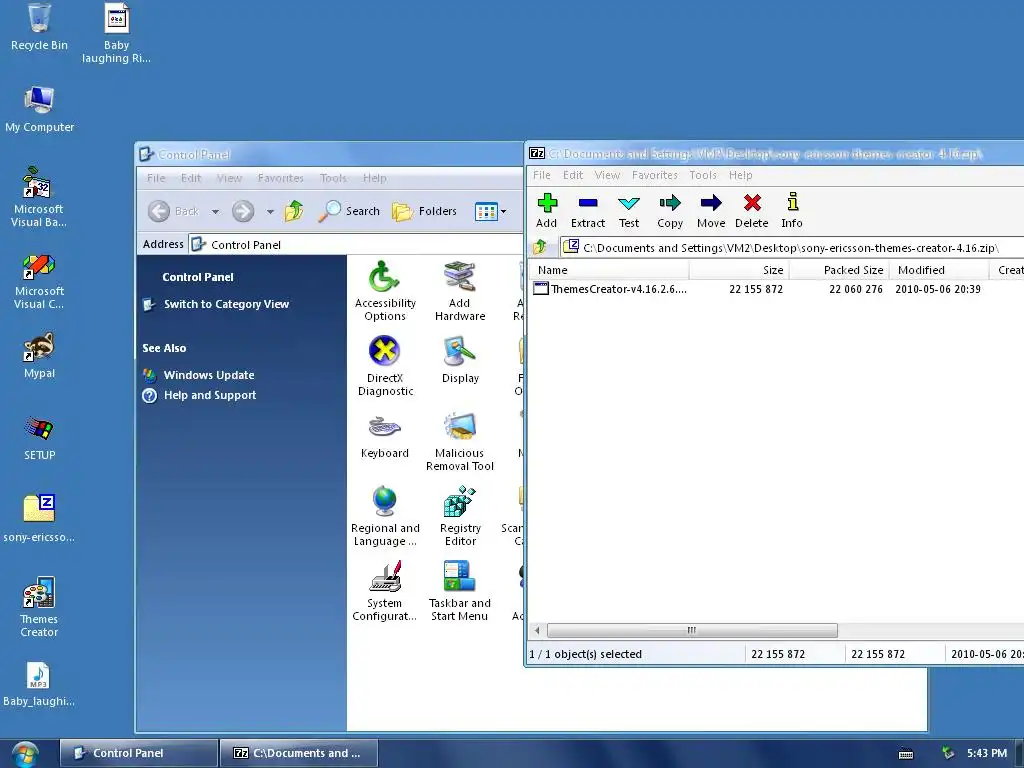Screen dimensions: 1024x768
Task: Select Baby laughing Ri... desktop file
Action: [x=116, y=33]
